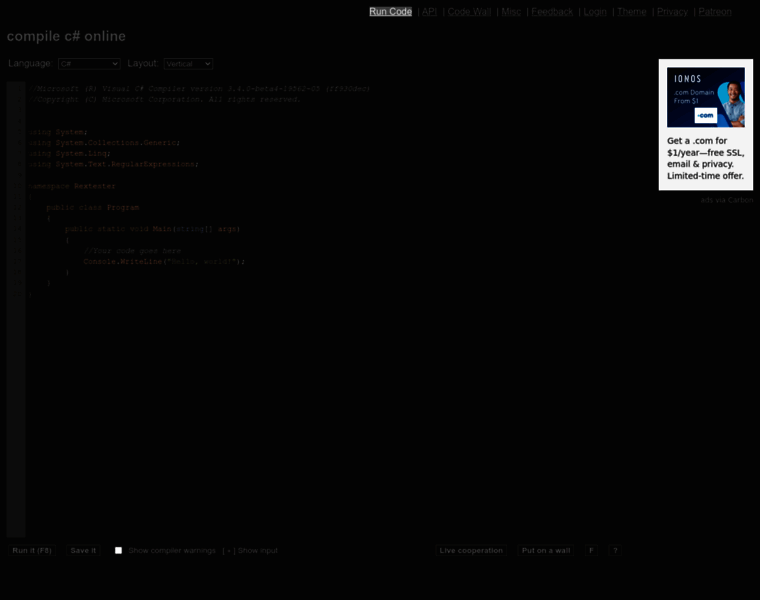This screenshot has height=600, width=760.
Task: Open the API link
Action: (429, 12)
